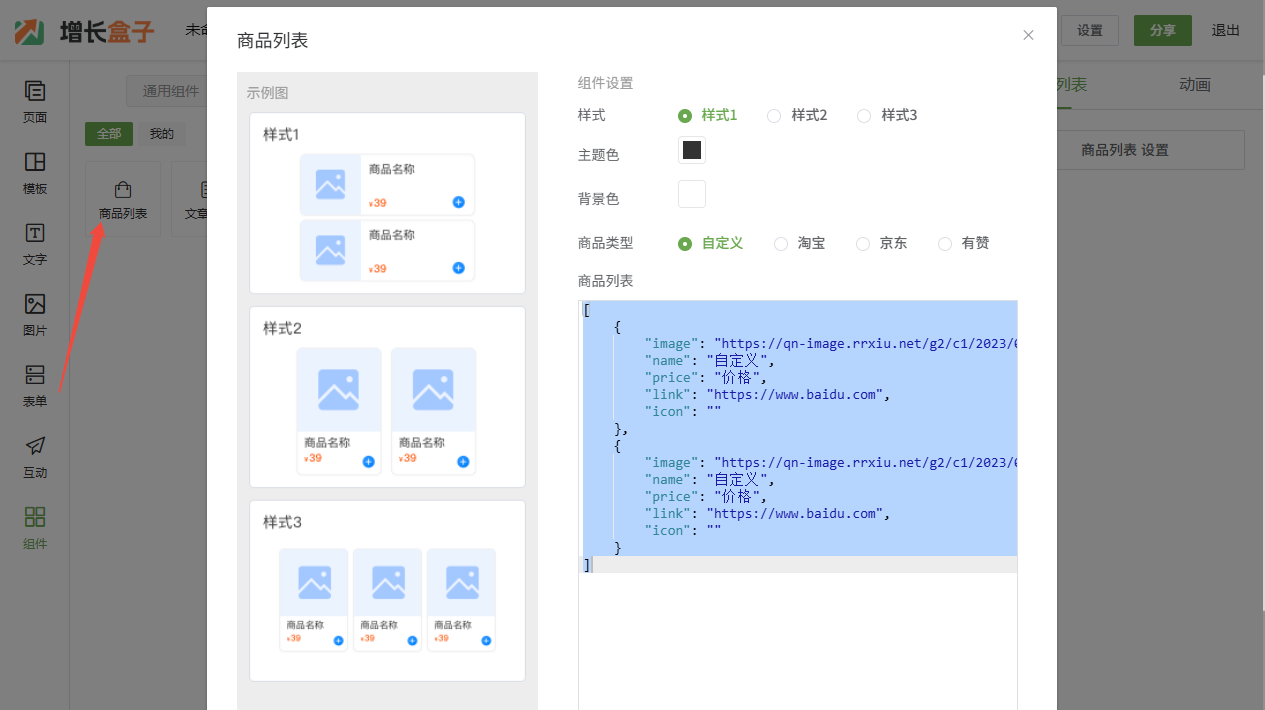Click the 样式2 example preview card

click(x=387, y=397)
